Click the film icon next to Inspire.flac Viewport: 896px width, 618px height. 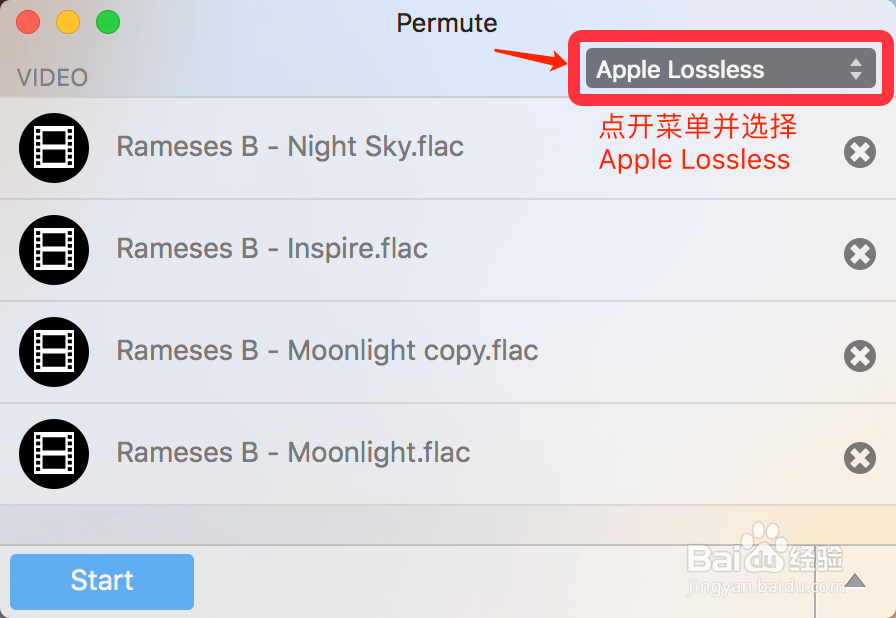pos(54,250)
